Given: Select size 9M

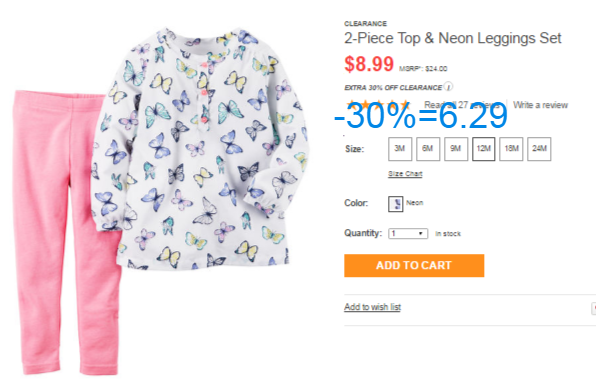Looking at the screenshot, I should point(456,149).
